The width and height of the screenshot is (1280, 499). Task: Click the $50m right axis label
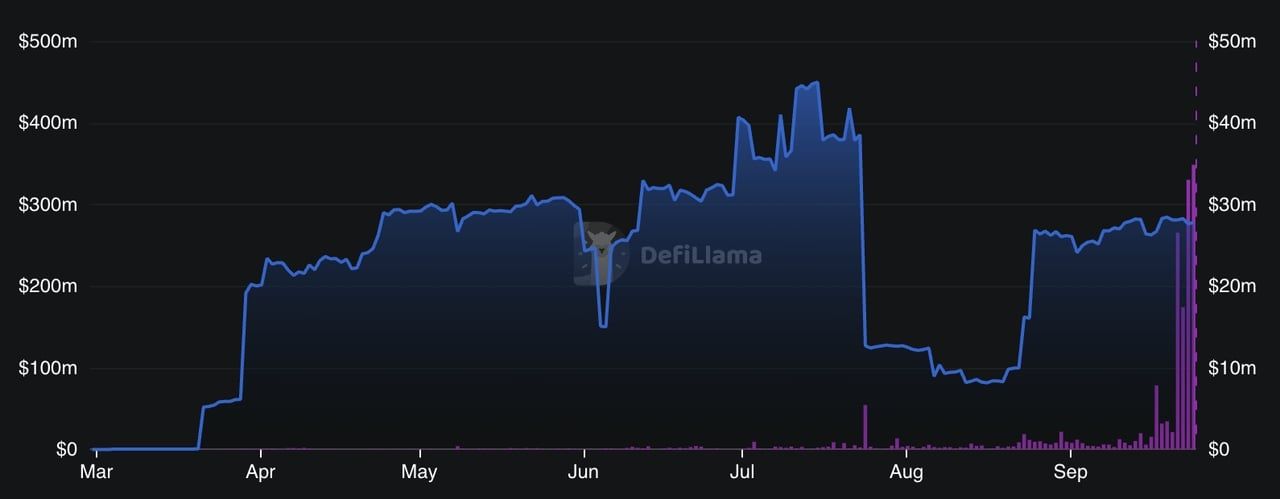[1231, 42]
